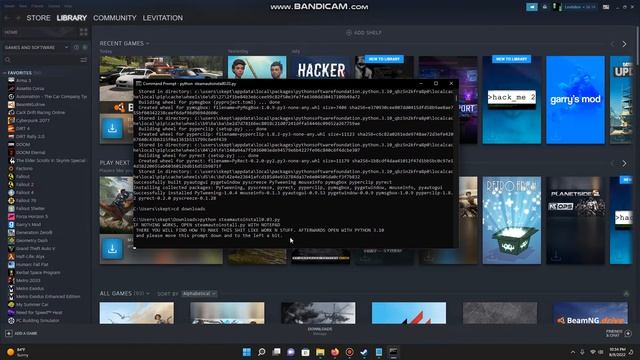This screenshot has width=640, height=360.
Task: Open Steam icon on taskbar
Action: (364, 352)
